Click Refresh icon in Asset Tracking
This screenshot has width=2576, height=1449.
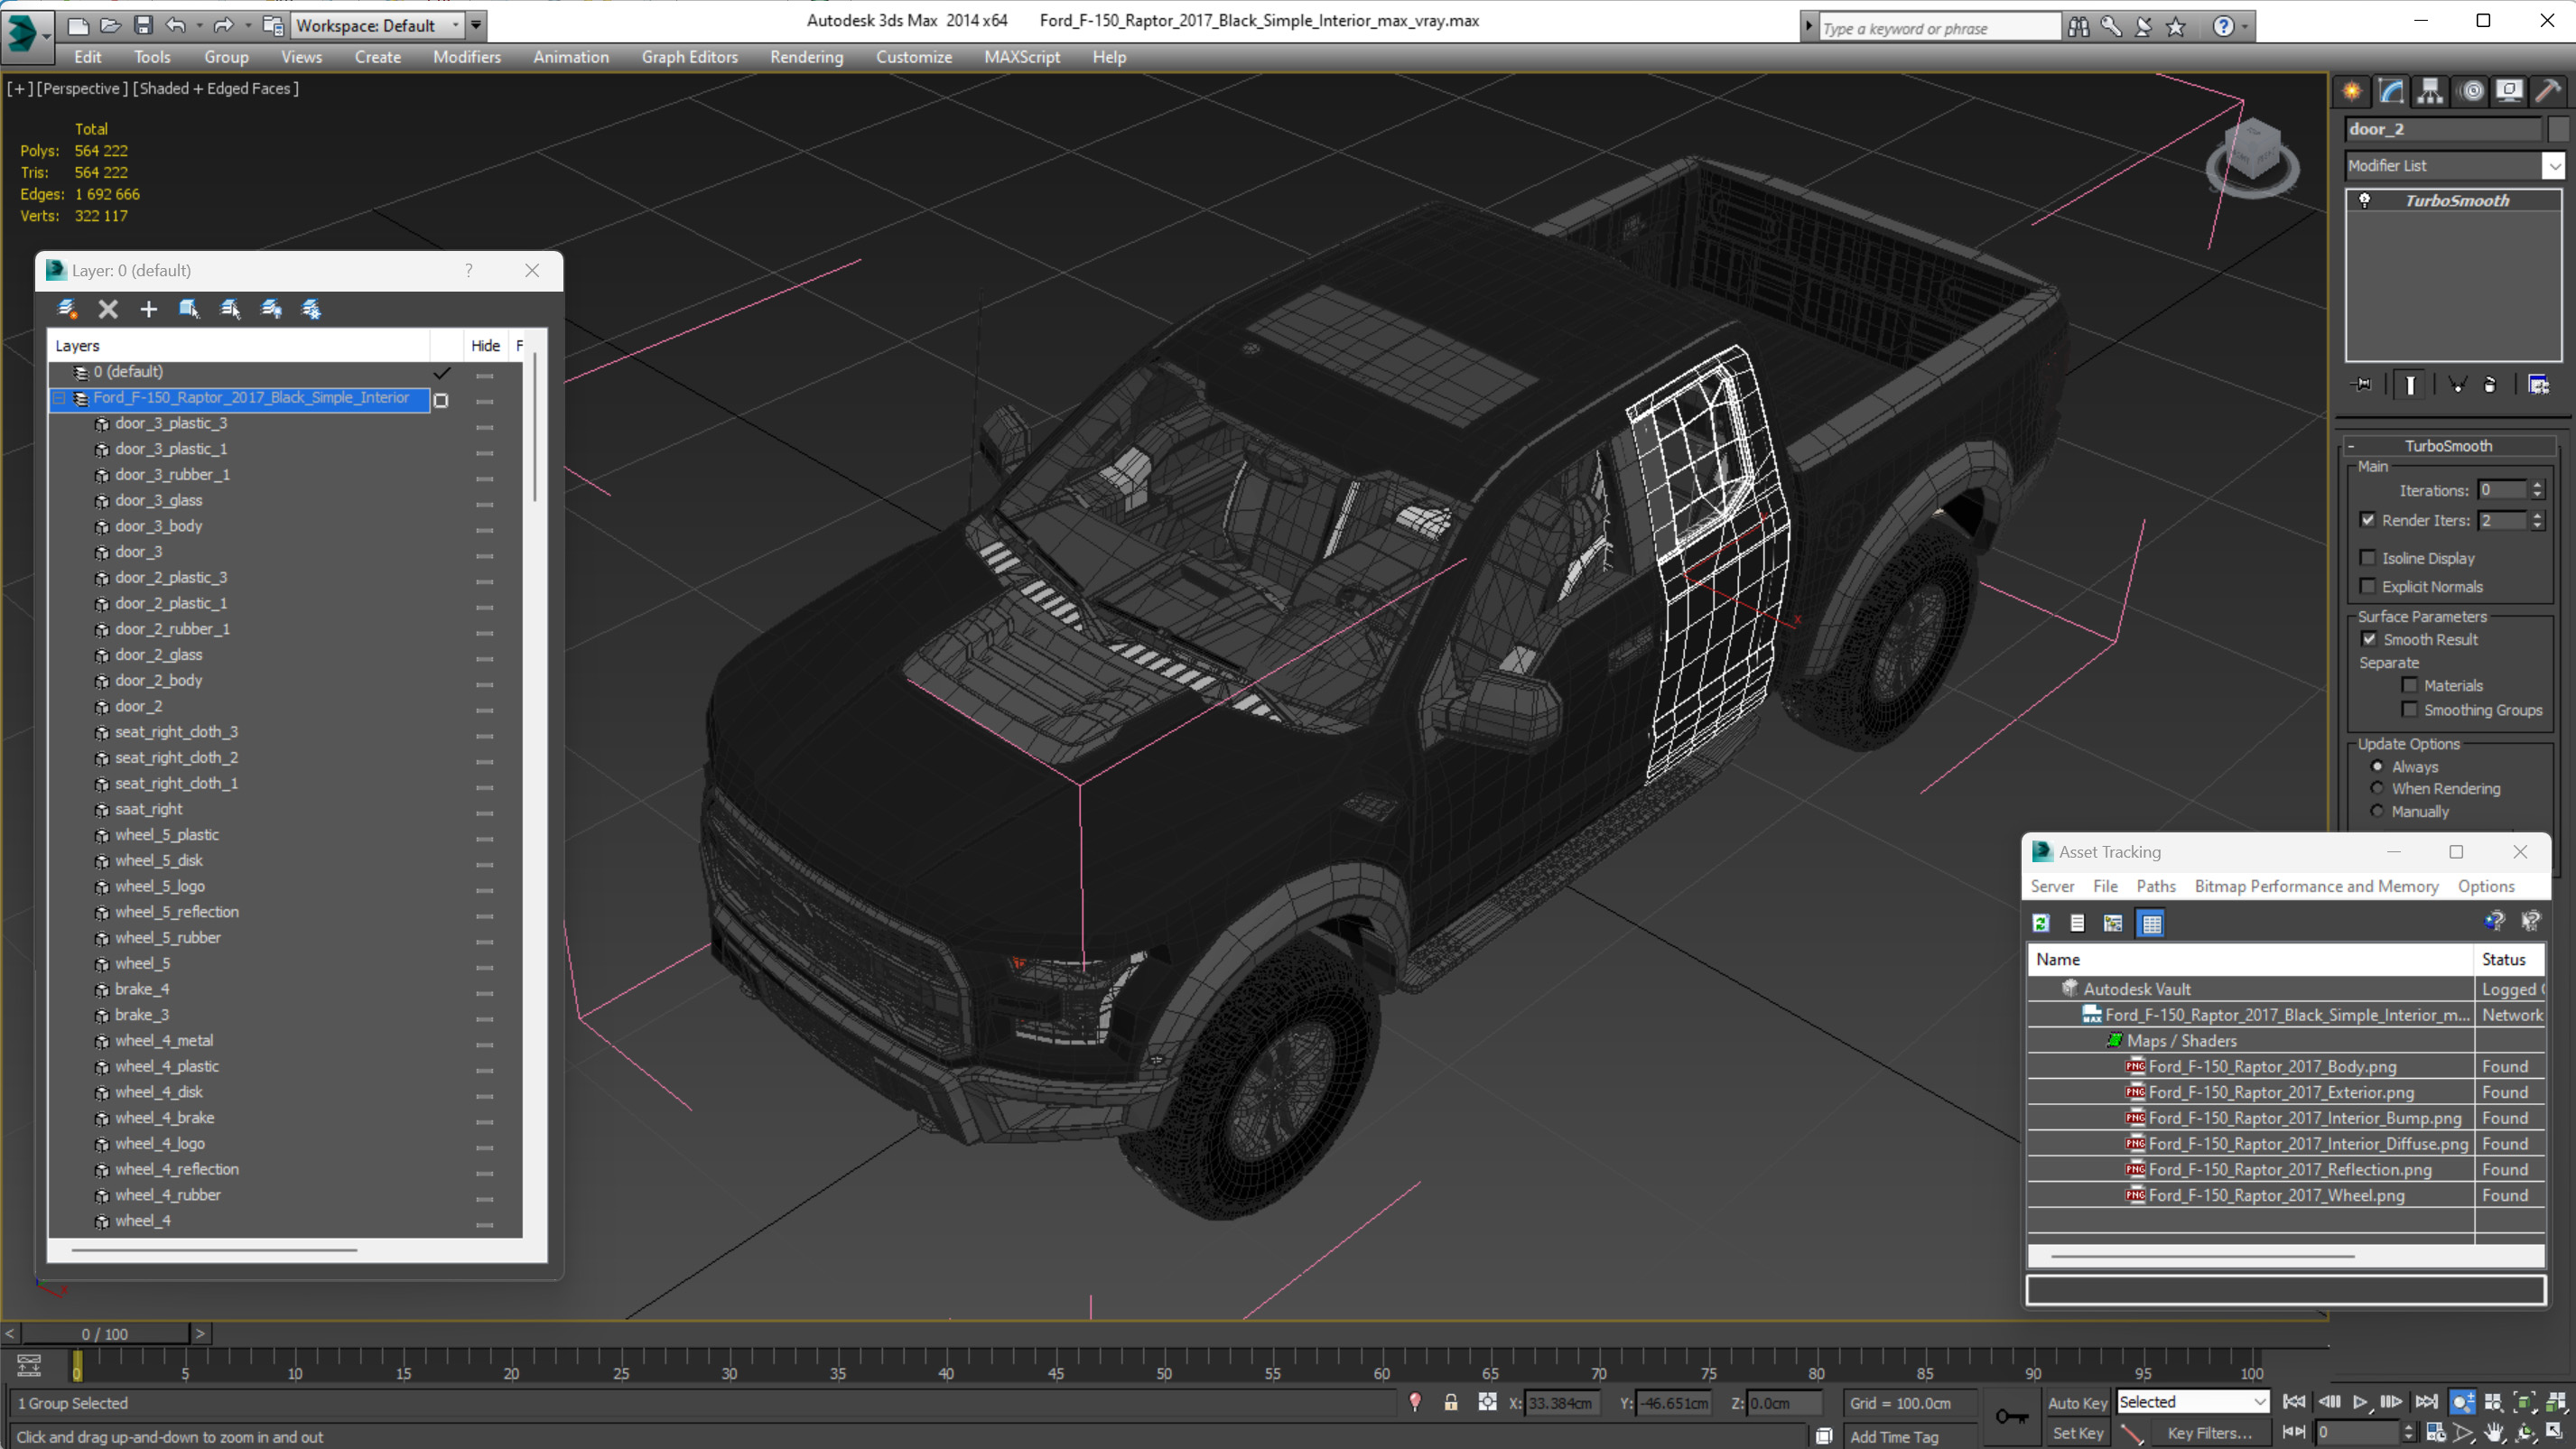2041,923
